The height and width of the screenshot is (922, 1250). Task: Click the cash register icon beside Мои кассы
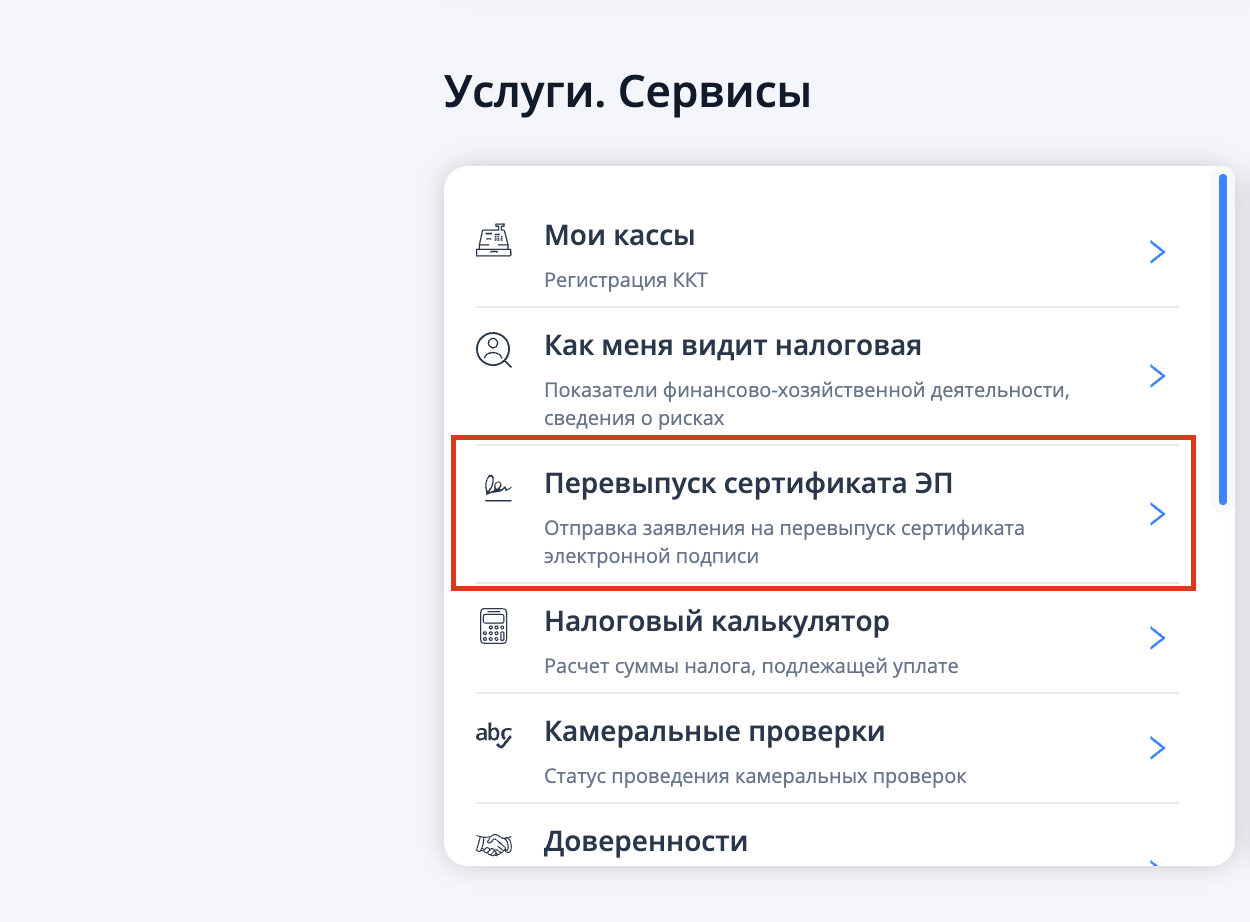click(x=493, y=240)
